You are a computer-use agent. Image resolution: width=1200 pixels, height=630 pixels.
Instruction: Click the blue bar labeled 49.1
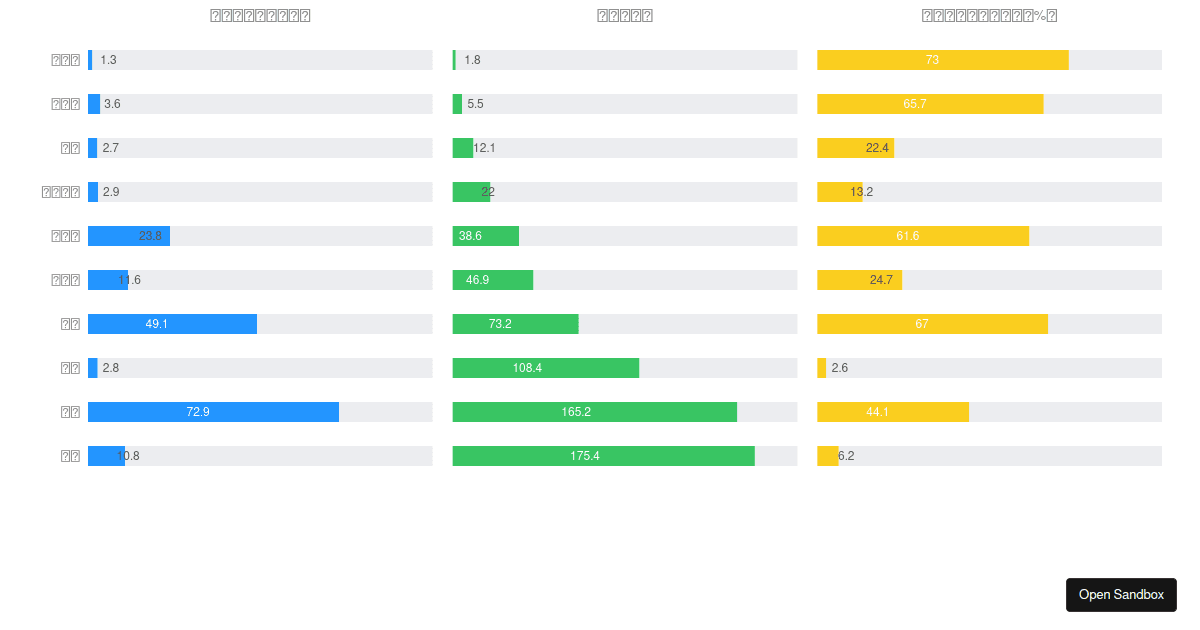(x=172, y=324)
